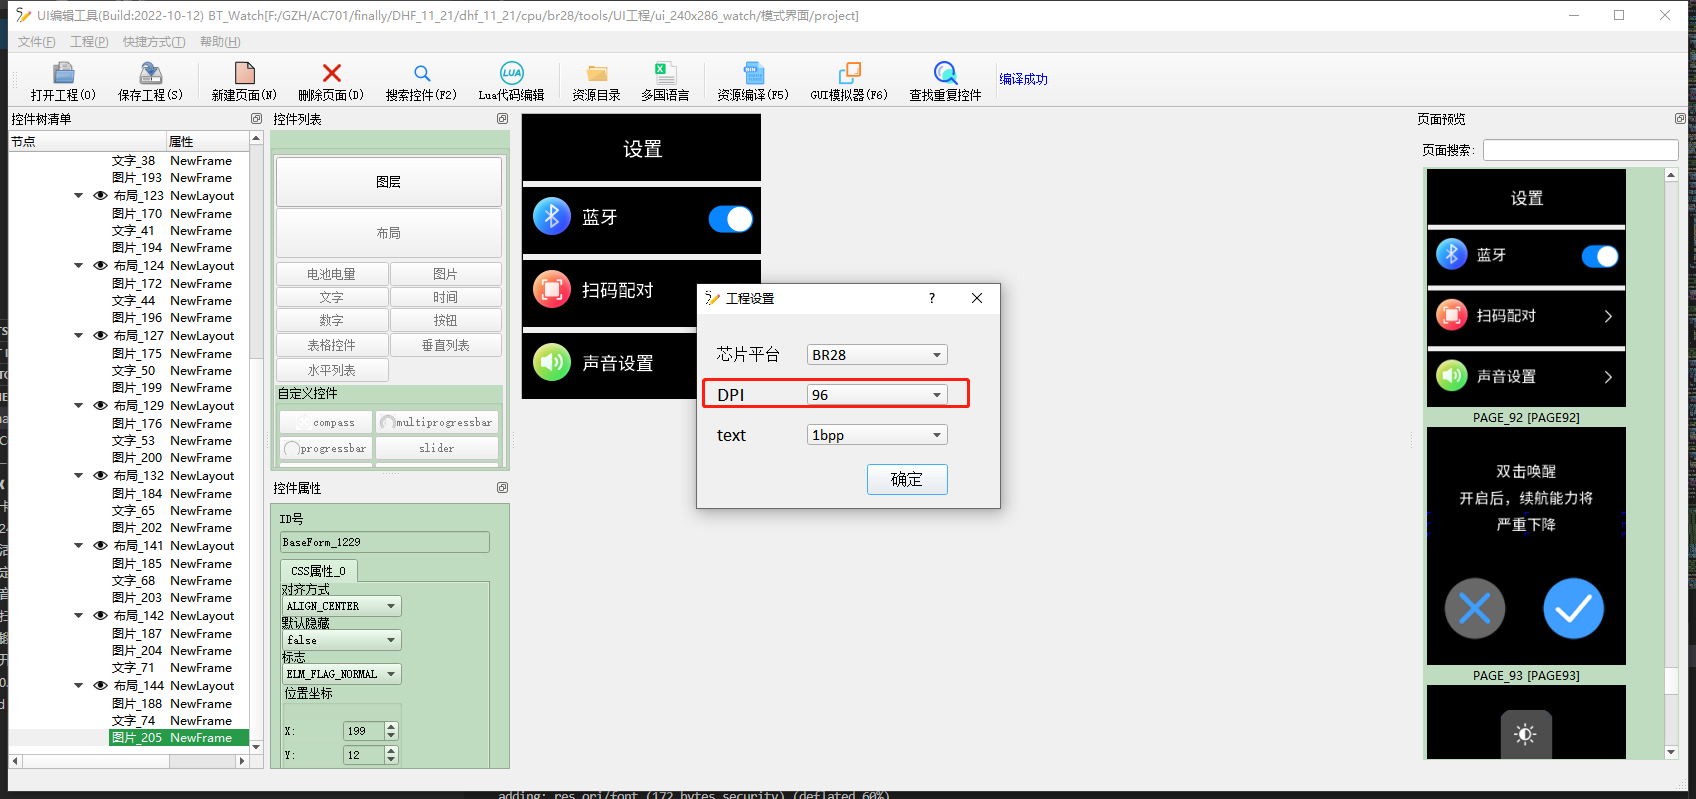Screen dimensions: 1696x799
Task: Toggle 蓝牙 switch in PAGE_92 preview
Action: (x=1600, y=257)
